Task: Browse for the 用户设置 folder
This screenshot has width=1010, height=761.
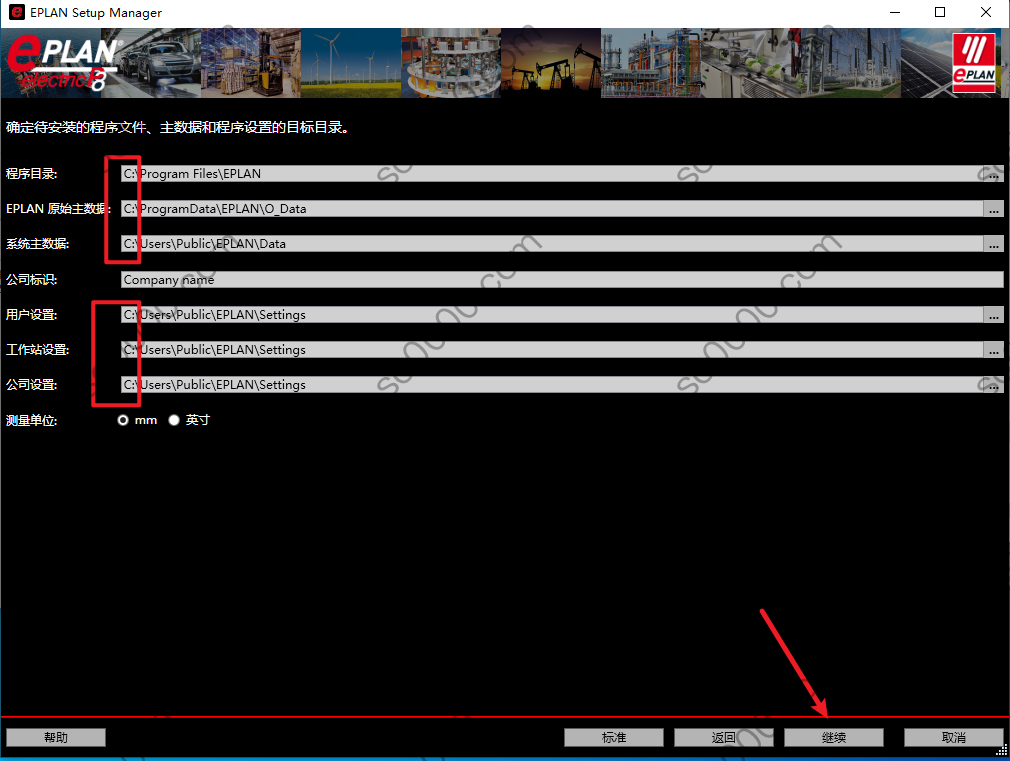Action: (993, 314)
